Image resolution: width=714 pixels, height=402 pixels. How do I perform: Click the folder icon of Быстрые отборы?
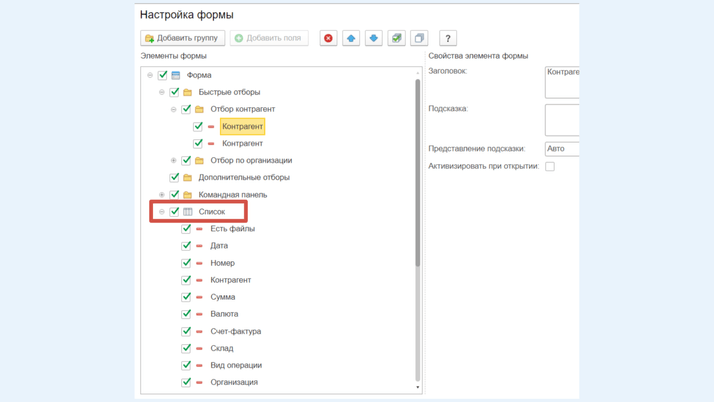188,92
